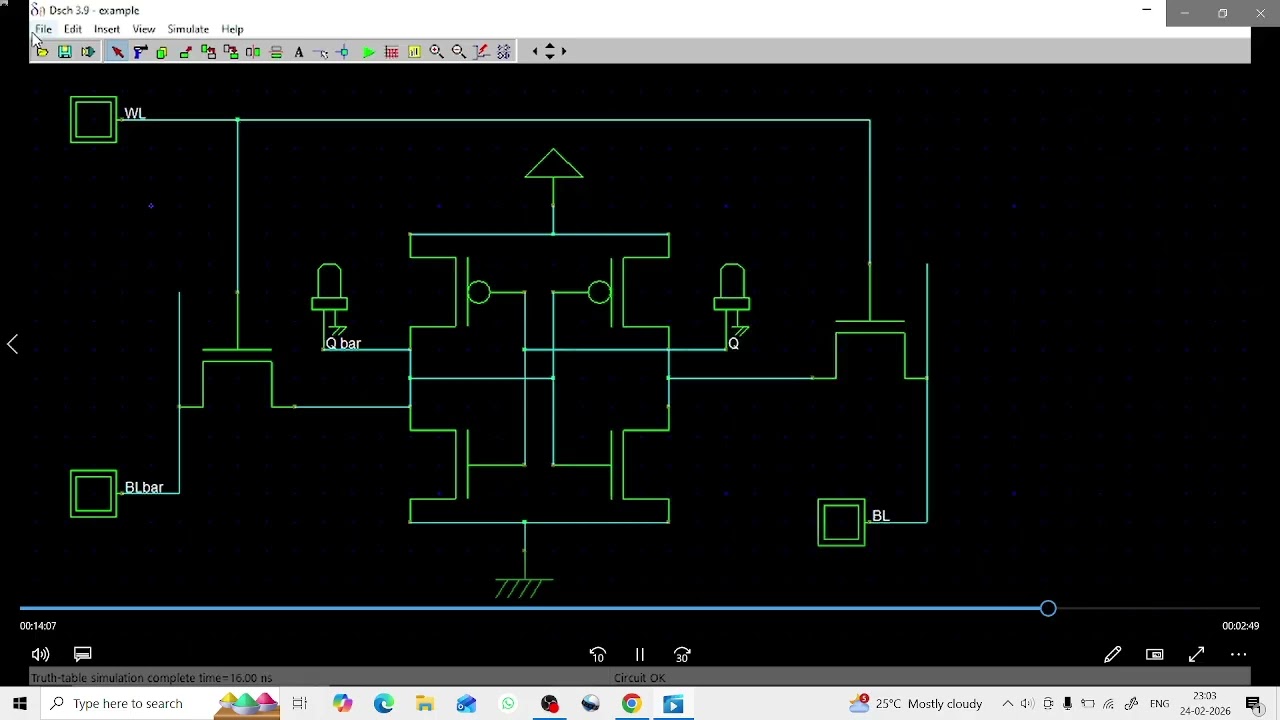Show hidden system tray icons
Image resolution: width=1280 pixels, height=720 pixels.
(x=1007, y=704)
